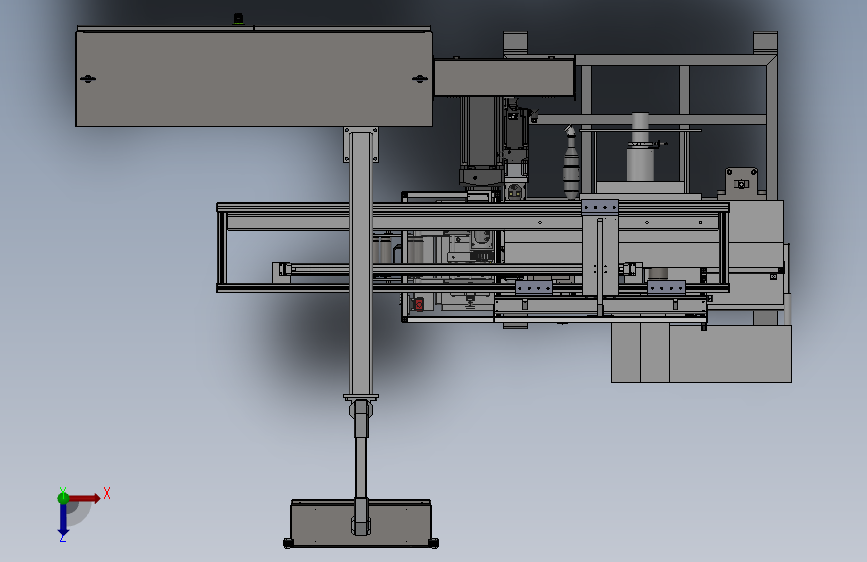Select the bottle-shaped part in the machine
The height and width of the screenshot is (562, 867).
(x=571, y=163)
